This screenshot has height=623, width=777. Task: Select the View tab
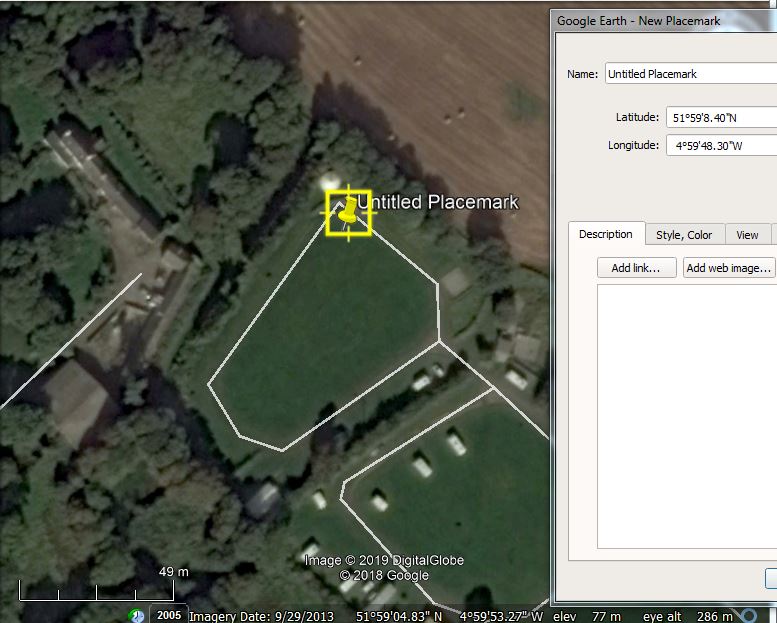point(747,235)
